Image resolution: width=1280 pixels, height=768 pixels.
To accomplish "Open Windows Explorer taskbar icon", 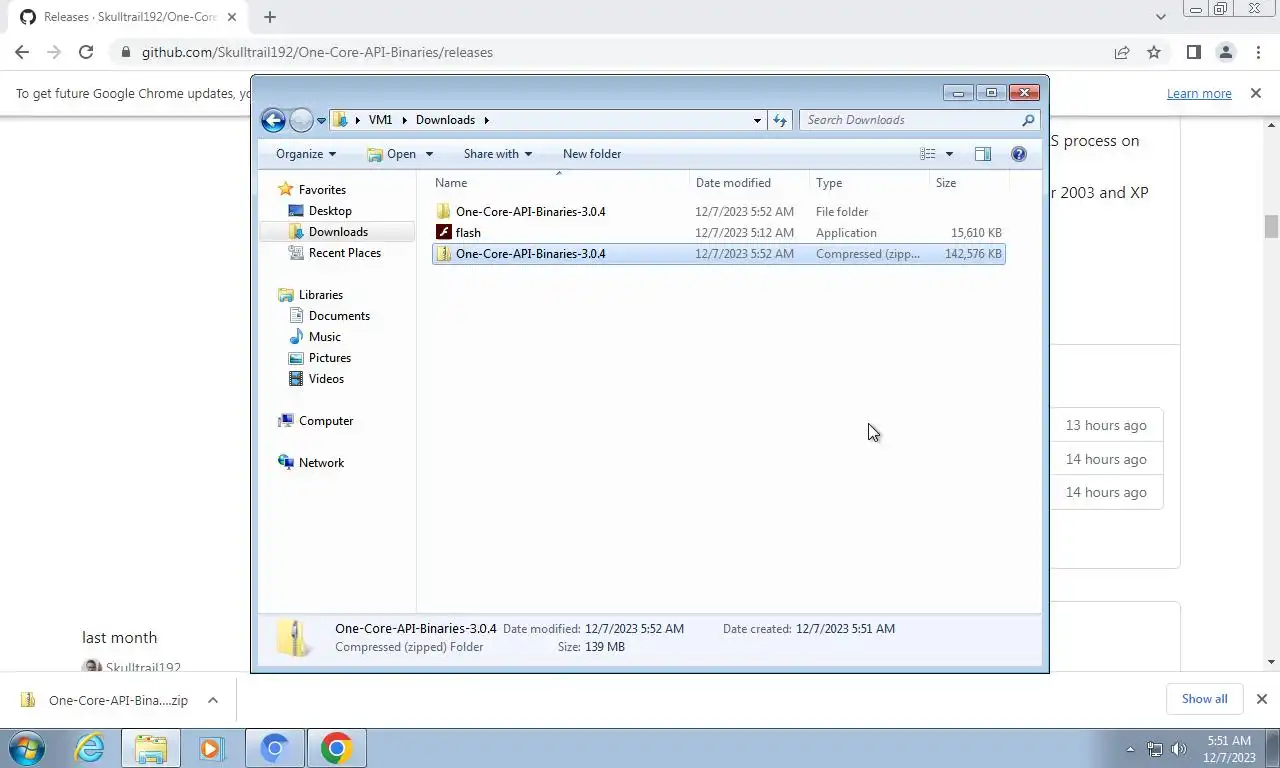I will (x=151, y=748).
